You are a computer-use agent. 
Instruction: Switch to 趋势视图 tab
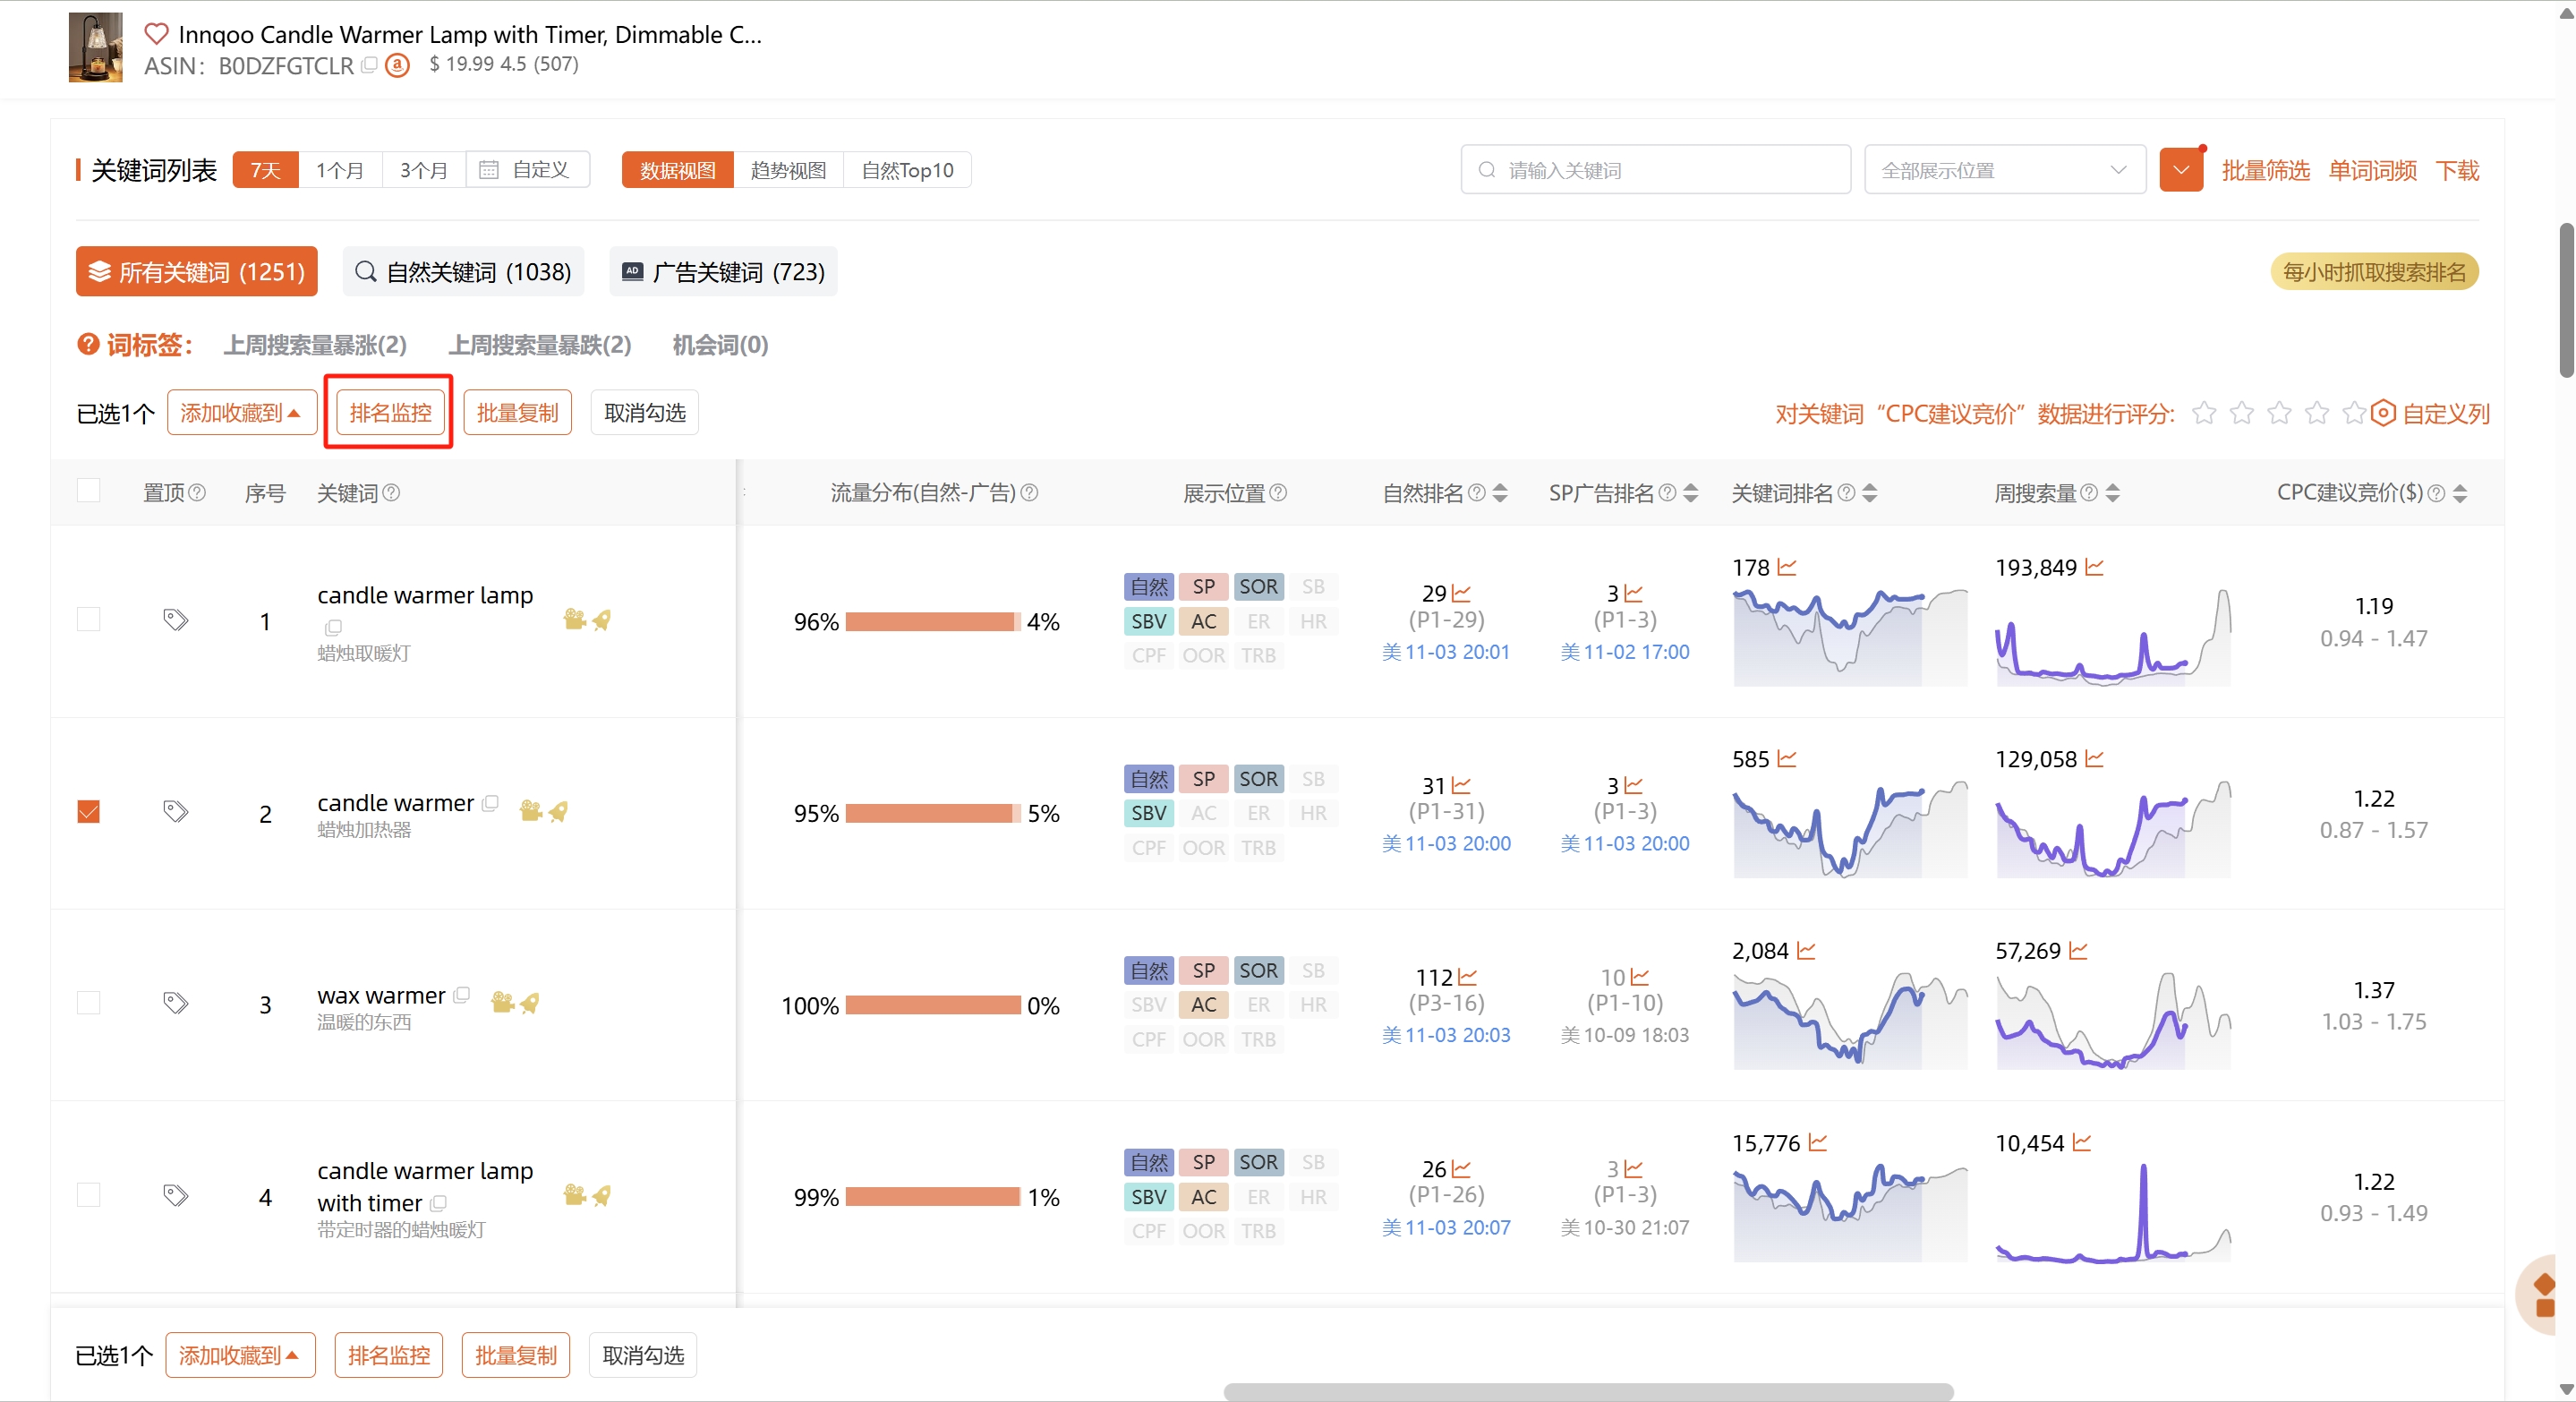coord(788,170)
